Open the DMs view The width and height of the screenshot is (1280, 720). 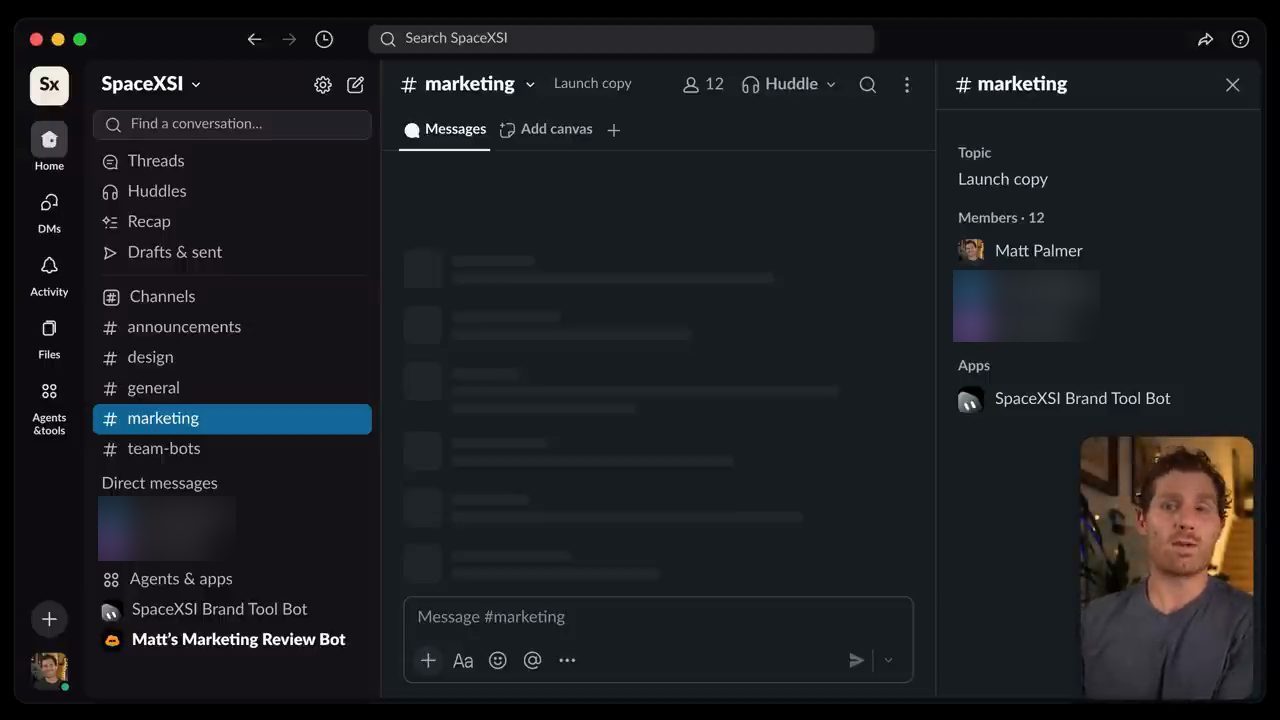(x=49, y=213)
